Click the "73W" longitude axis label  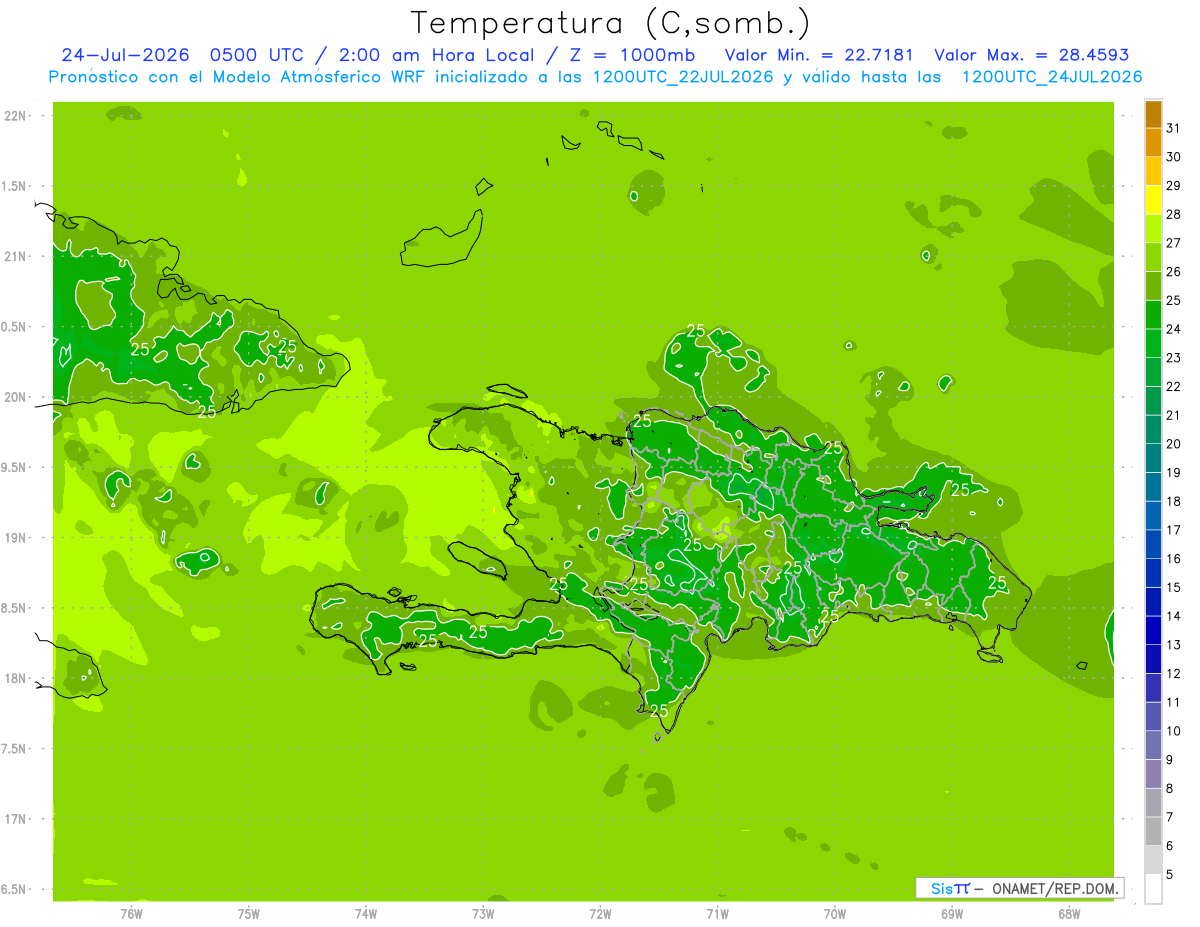click(x=482, y=914)
